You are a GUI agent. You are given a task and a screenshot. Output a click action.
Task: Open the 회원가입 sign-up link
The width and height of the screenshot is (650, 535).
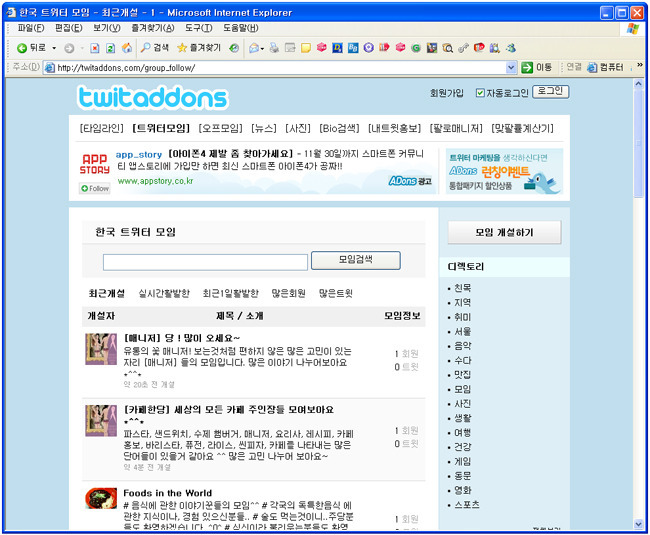(446, 93)
